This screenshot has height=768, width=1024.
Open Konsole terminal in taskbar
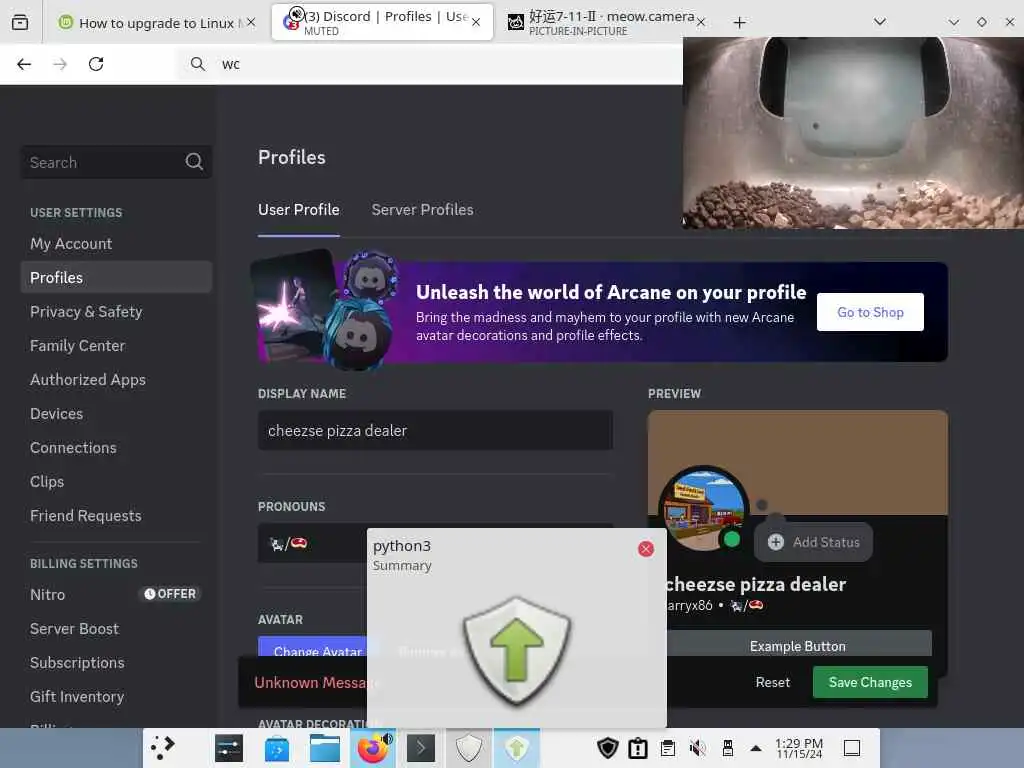point(421,748)
